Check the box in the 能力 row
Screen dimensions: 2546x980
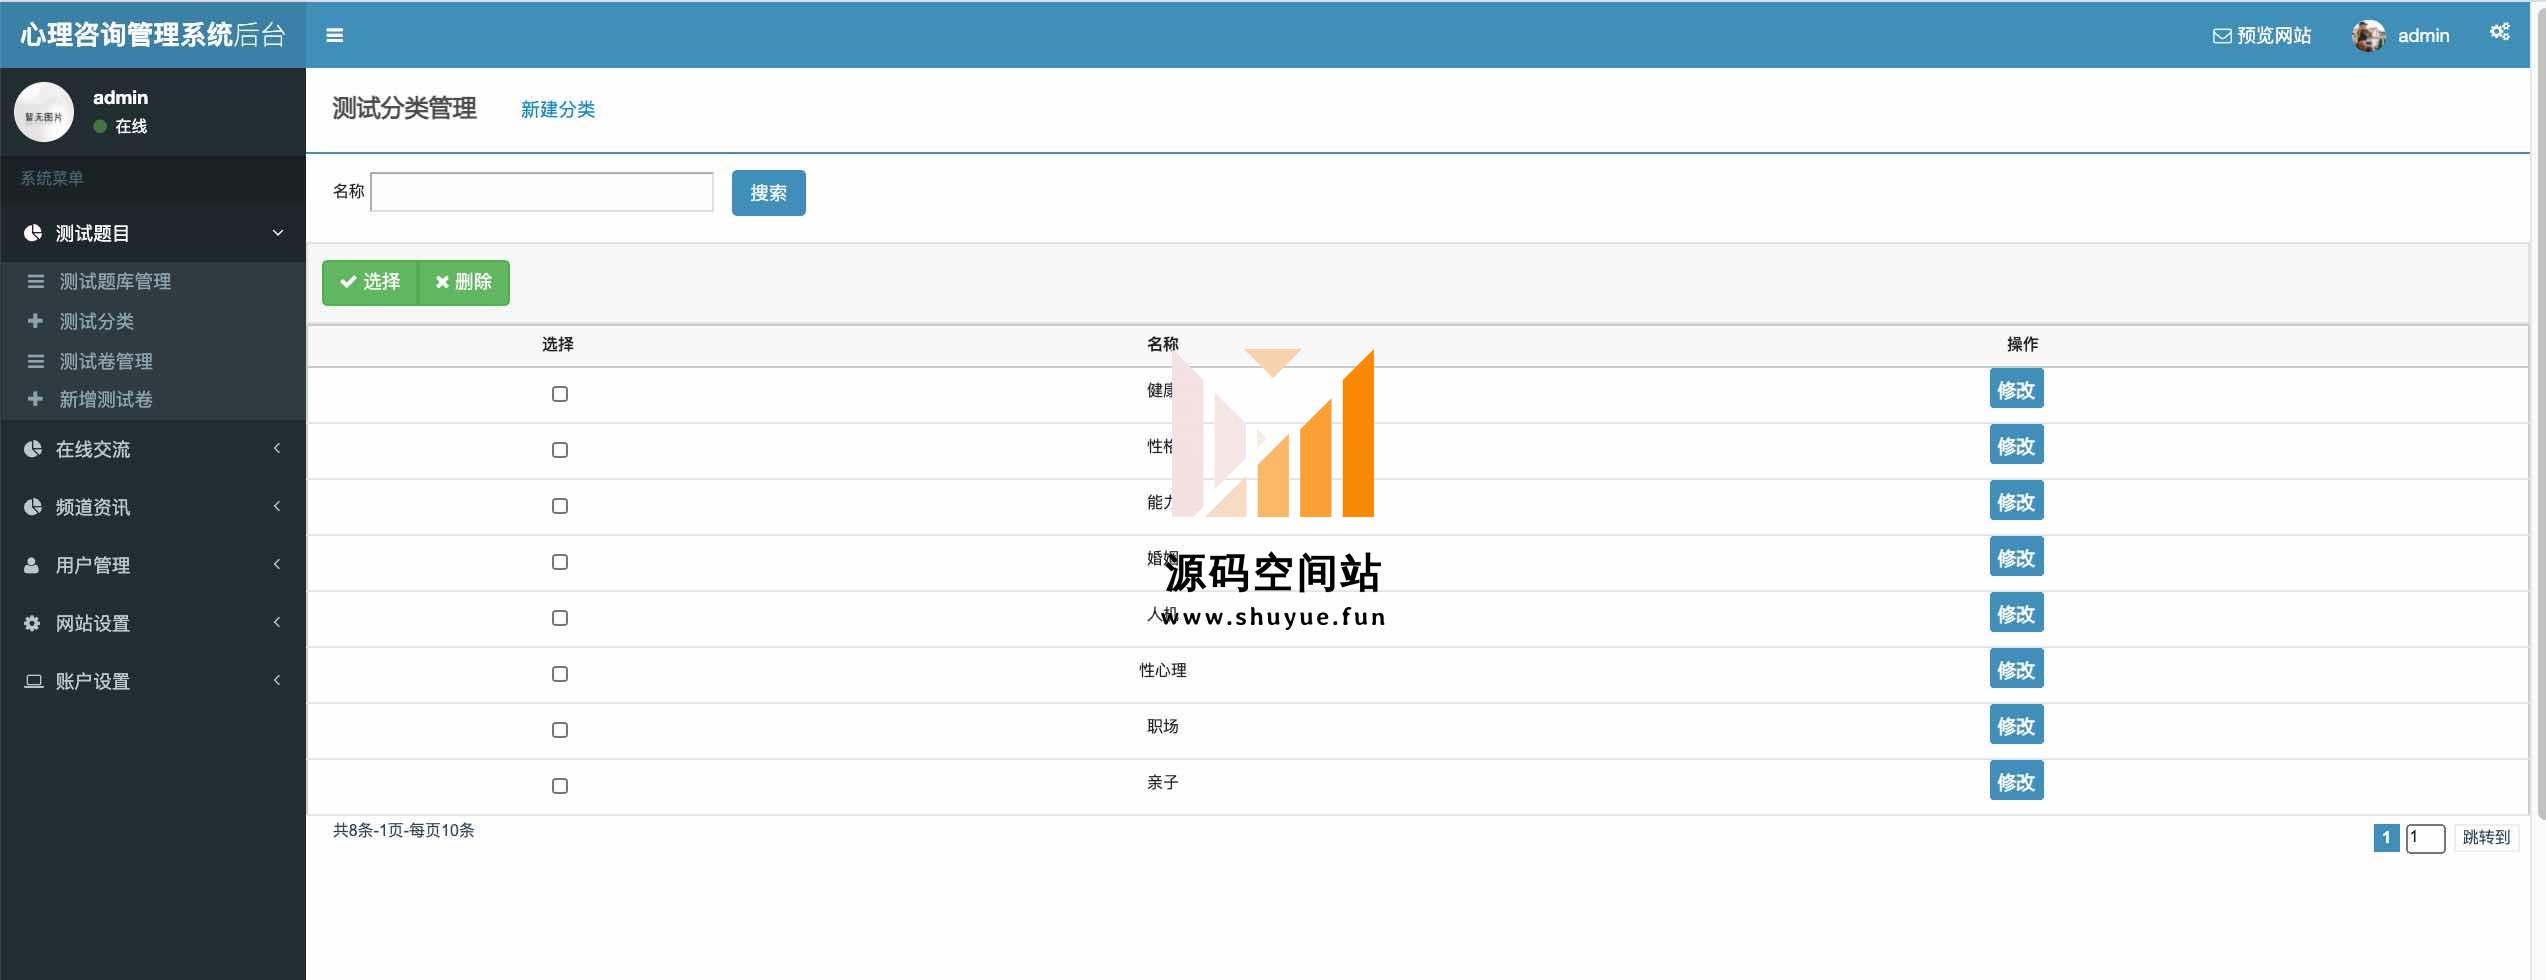click(560, 506)
